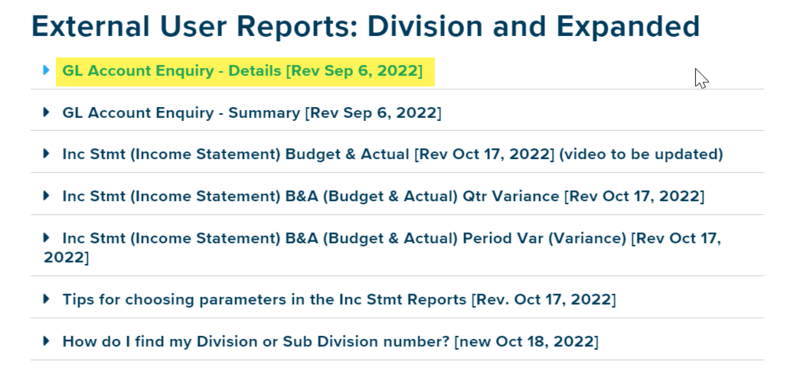Screen dimensions: 800x368
Task: Open Inc Stmt B&A Qtr Variance link
Action: coord(383,197)
